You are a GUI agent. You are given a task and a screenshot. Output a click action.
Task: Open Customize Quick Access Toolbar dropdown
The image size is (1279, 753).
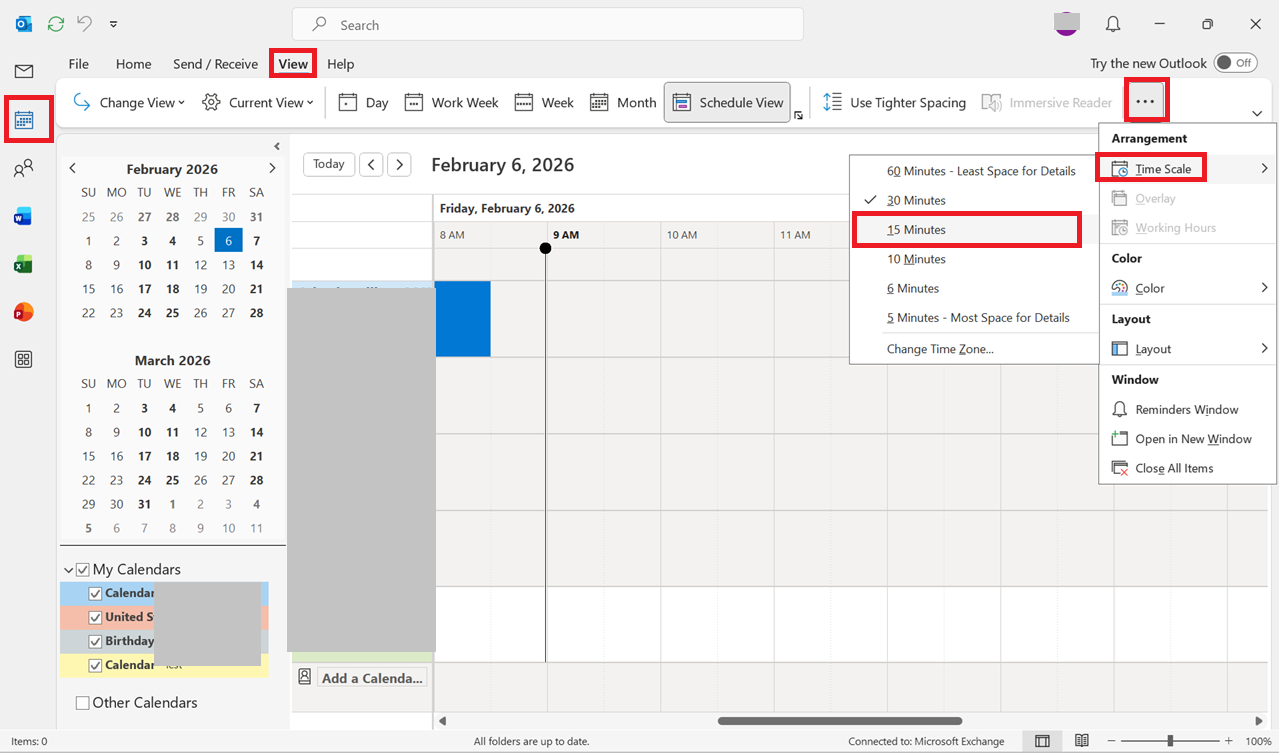click(113, 24)
